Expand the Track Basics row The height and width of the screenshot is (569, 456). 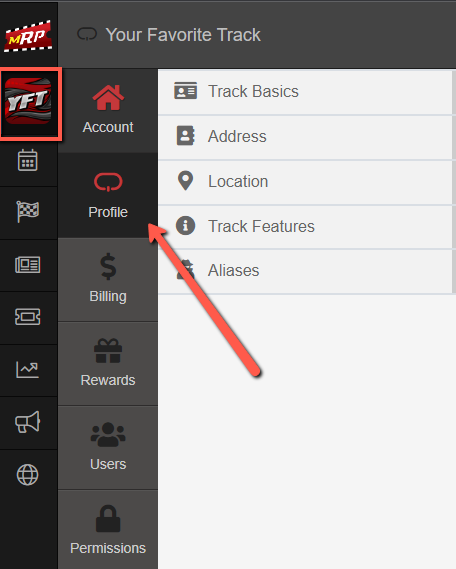point(305,92)
